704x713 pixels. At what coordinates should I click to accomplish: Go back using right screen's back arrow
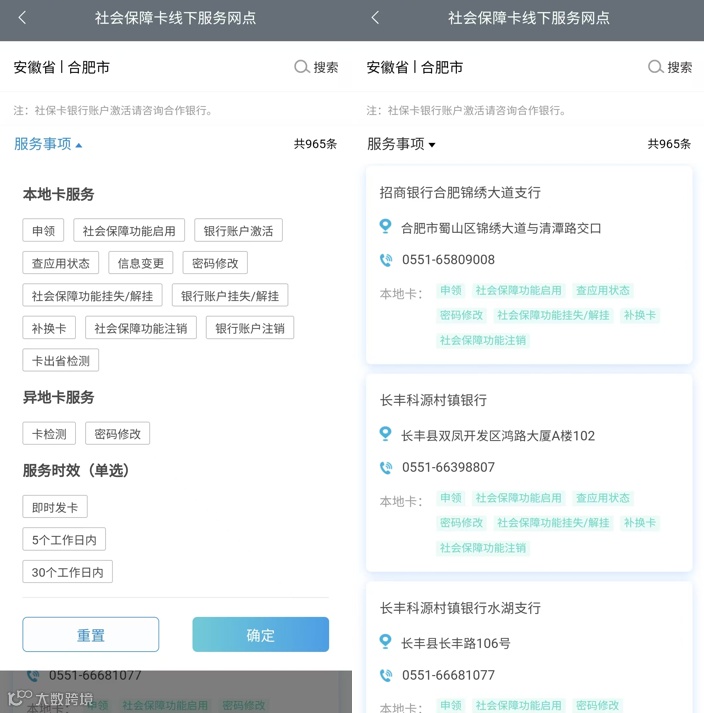[375, 18]
